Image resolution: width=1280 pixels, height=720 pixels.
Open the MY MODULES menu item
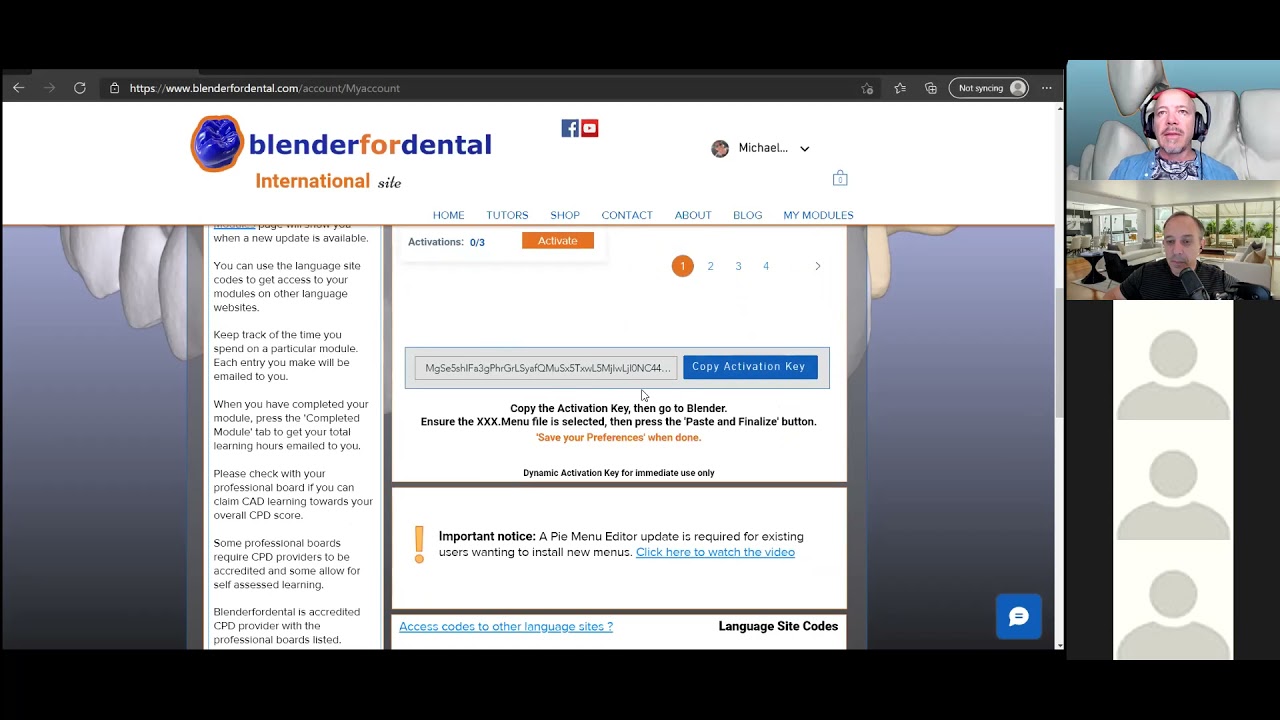[x=818, y=215]
